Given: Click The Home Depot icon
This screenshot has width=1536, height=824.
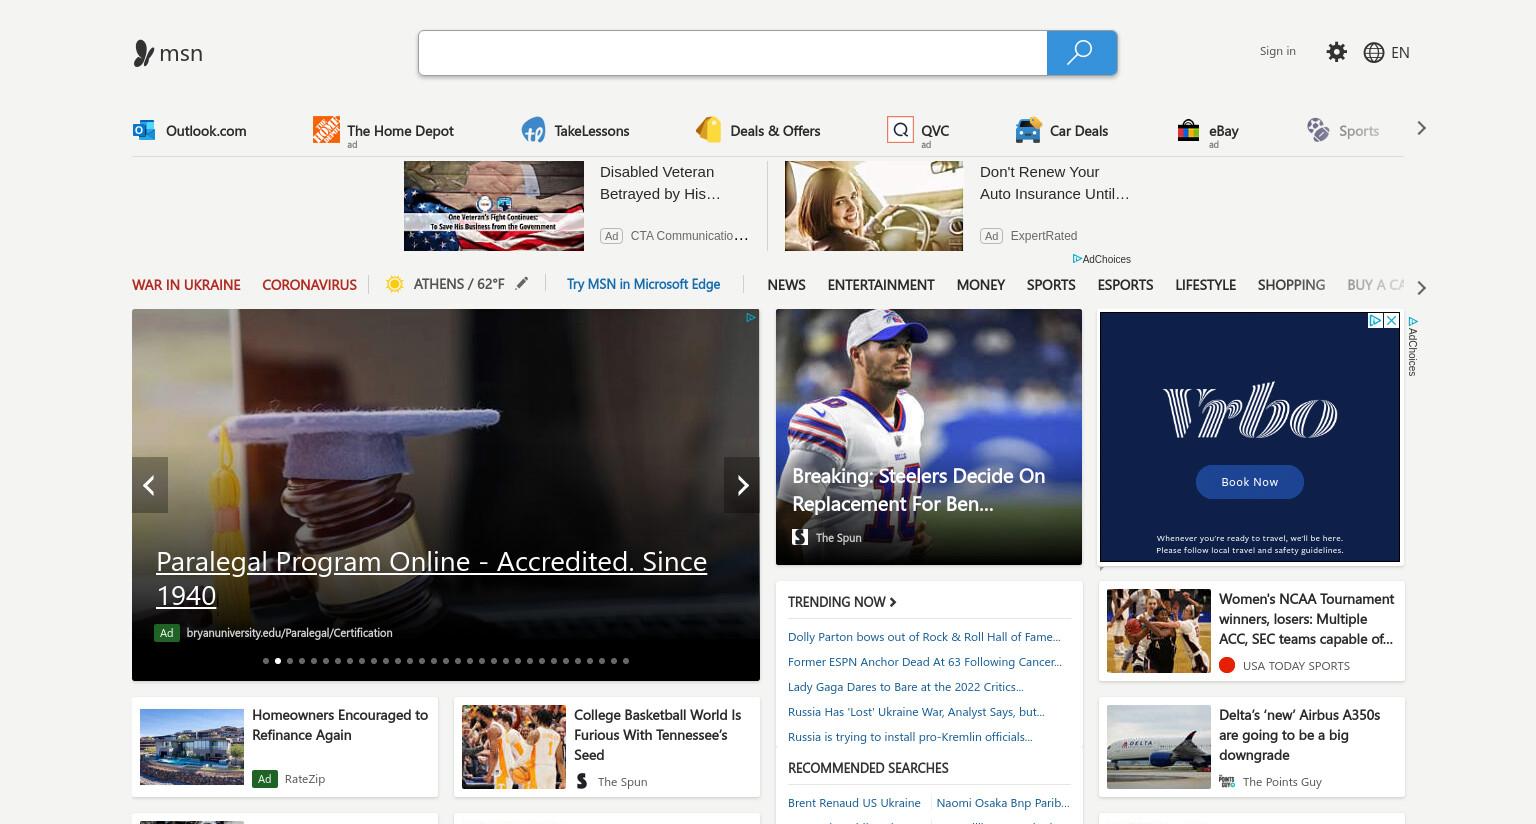Looking at the screenshot, I should pyautogui.click(x=326, y=129).
